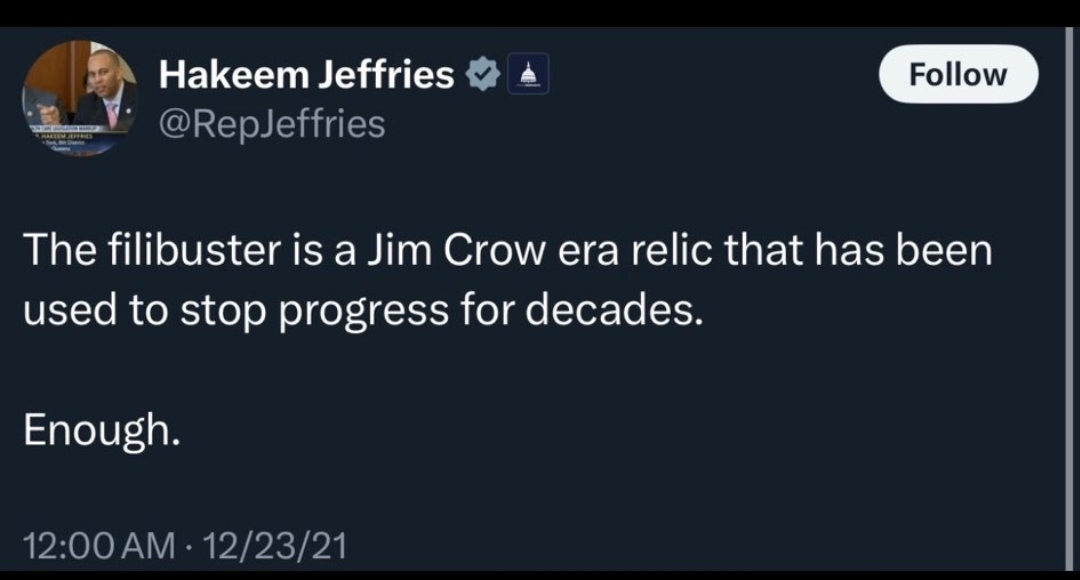Image resolution: width=1080 pixels, height=580 pixels.
Task: Click the words "has been" ending the first line
Action: coord(904,249)
